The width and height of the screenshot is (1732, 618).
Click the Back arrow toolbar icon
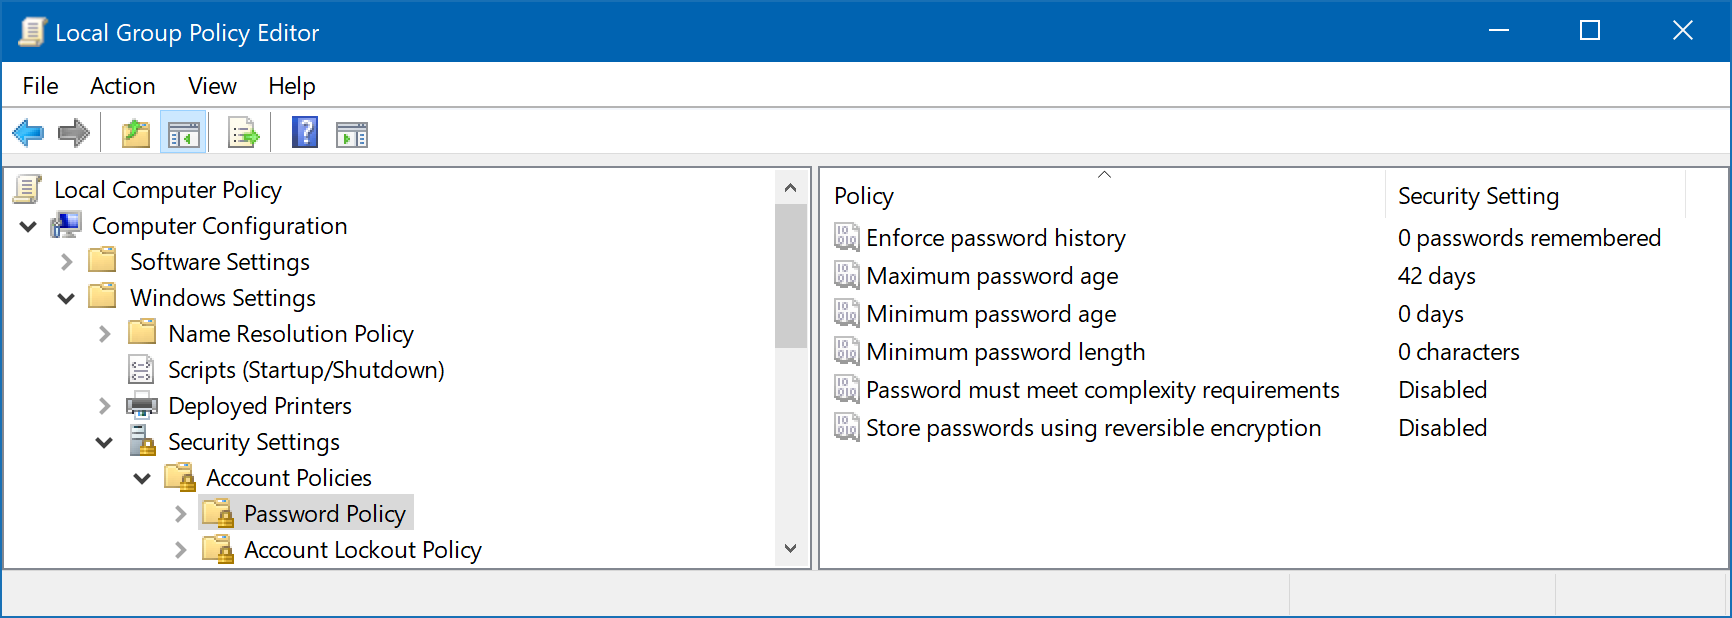28,133
